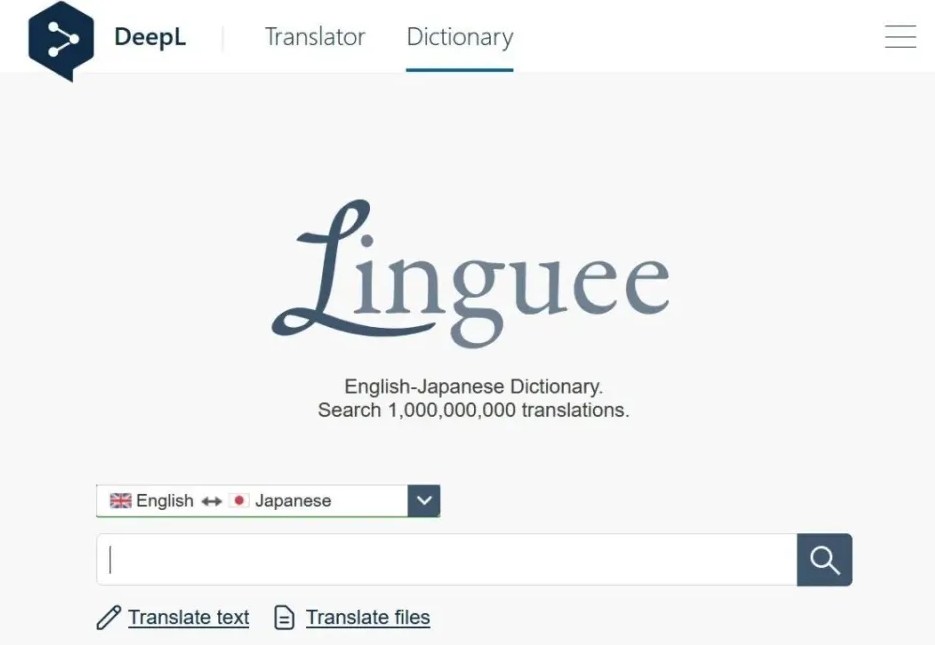Click the bidirectional arrow between languages
The image size is (935, 645).
point(213,500)
